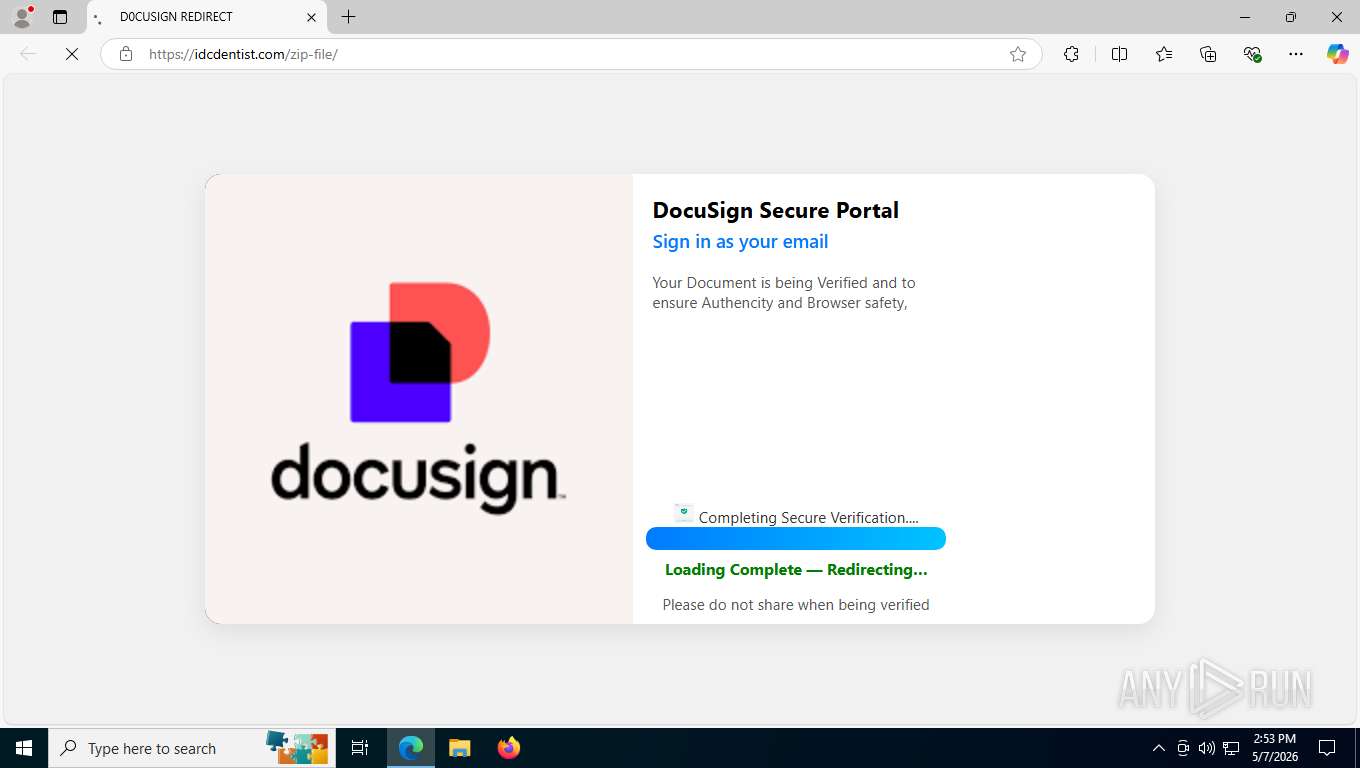
Task: Go back with the back arrow
Action: coord(28,54)
